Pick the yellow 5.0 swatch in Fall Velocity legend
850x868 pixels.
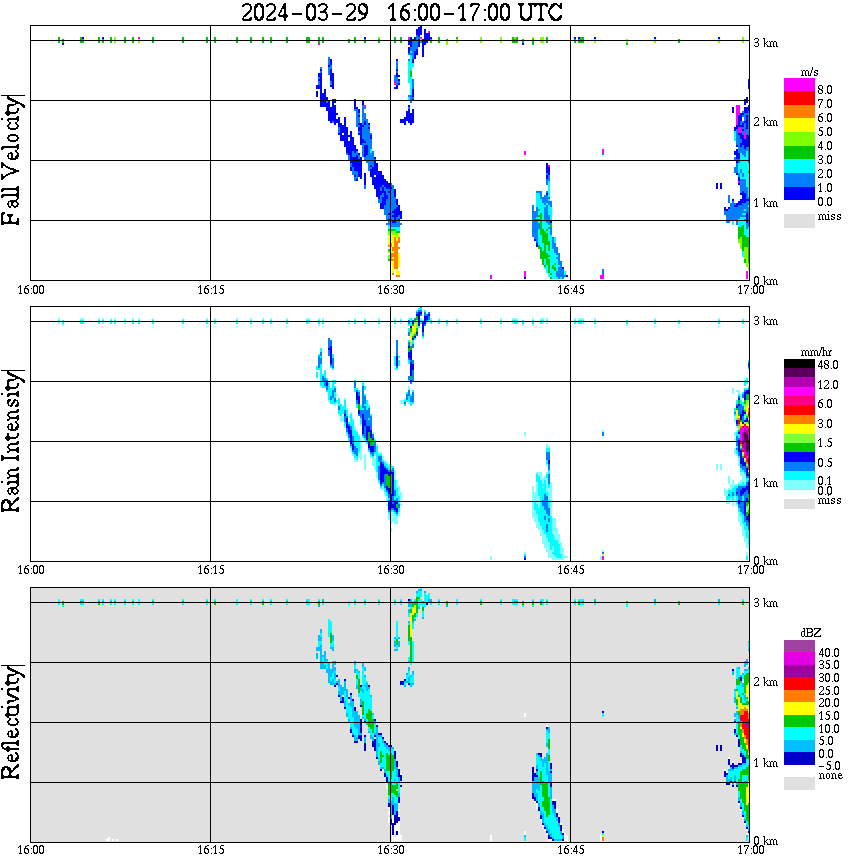pos(799,125)
